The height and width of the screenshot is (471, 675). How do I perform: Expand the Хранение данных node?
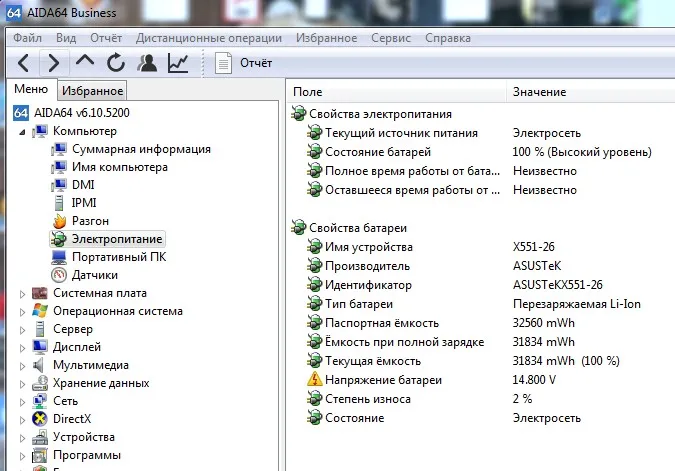click(x=22, y=384)
